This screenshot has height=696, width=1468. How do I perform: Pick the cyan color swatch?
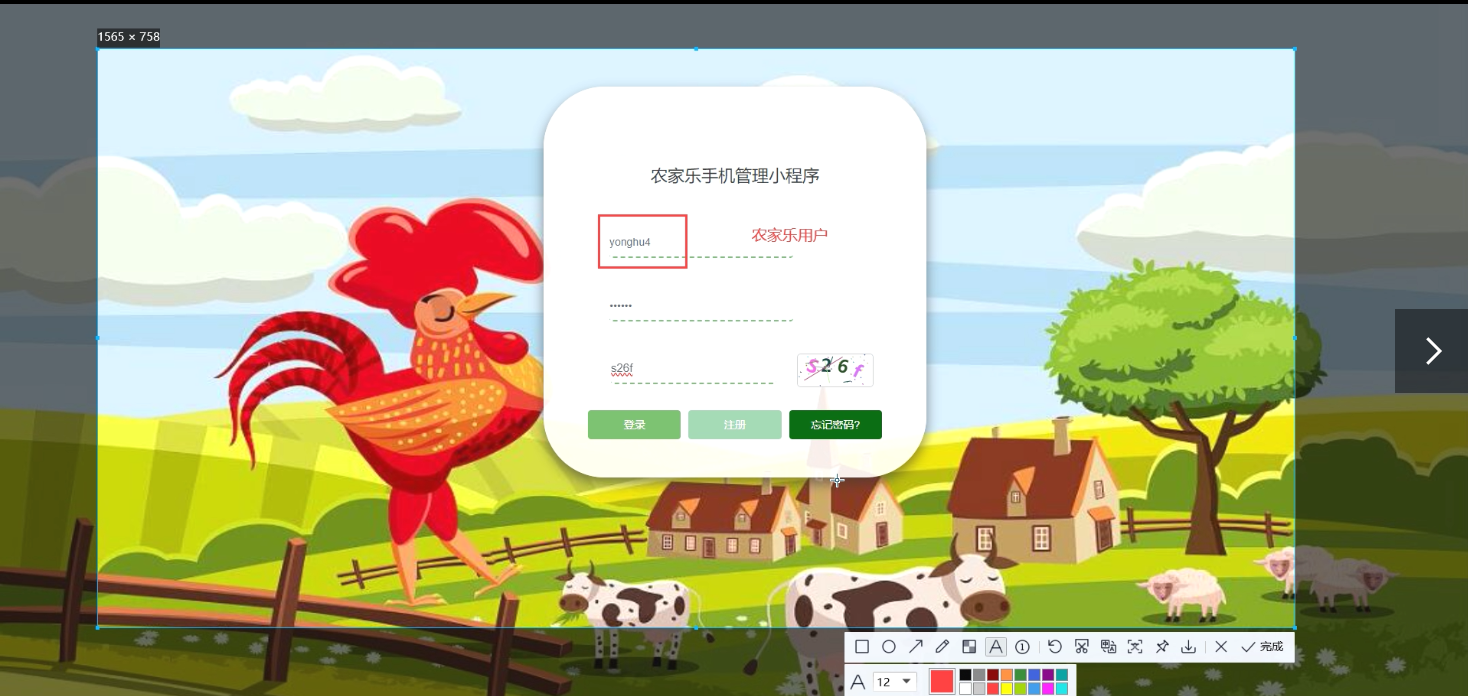[x=1062, y=688]
